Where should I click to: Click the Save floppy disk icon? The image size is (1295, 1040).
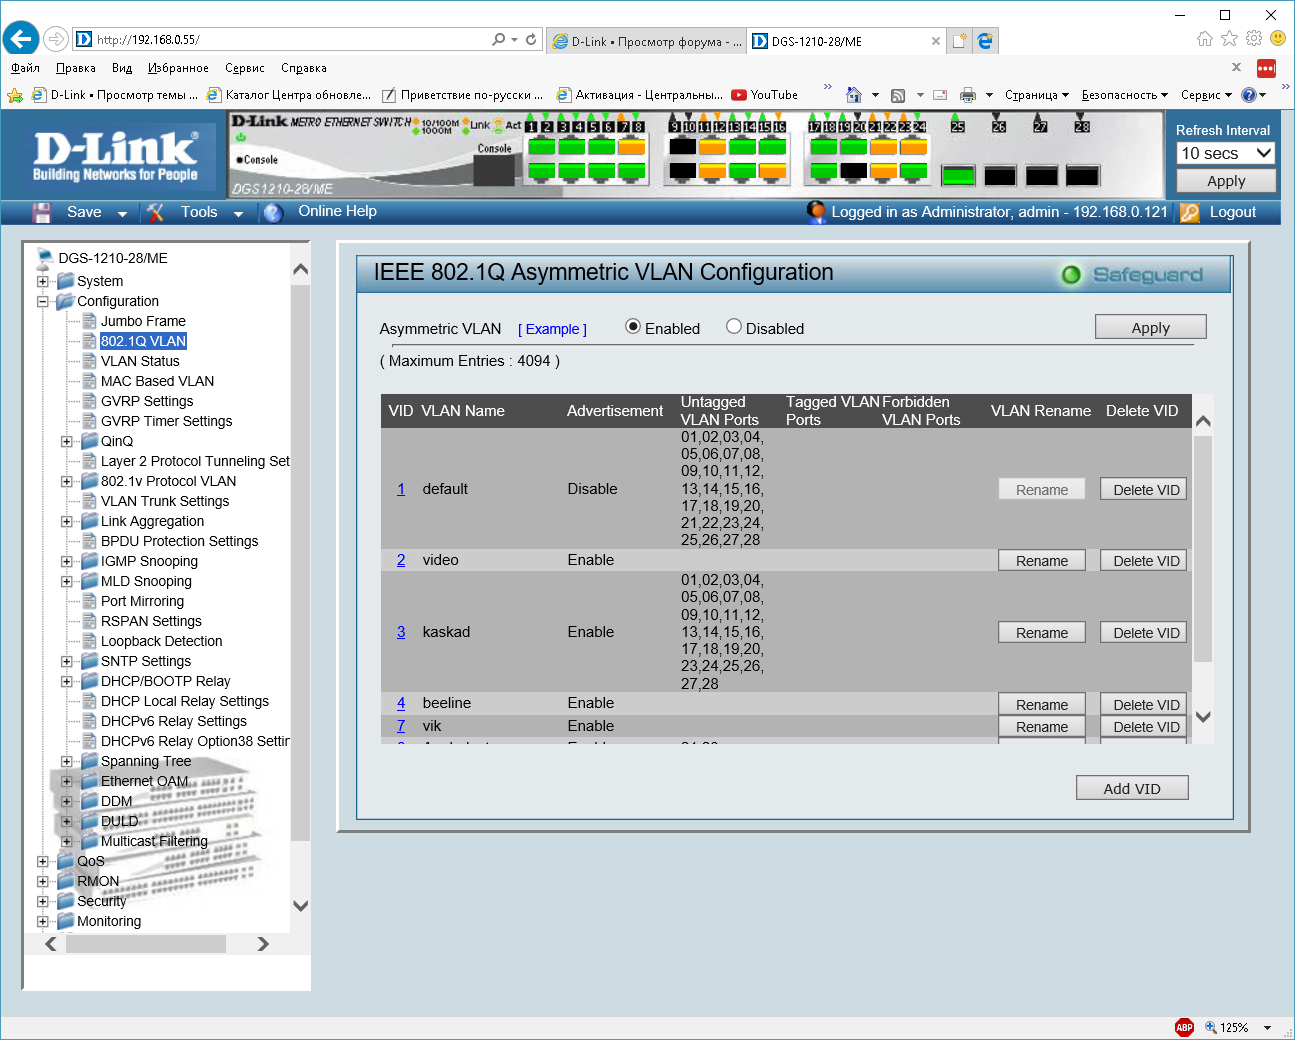[41, 212]
